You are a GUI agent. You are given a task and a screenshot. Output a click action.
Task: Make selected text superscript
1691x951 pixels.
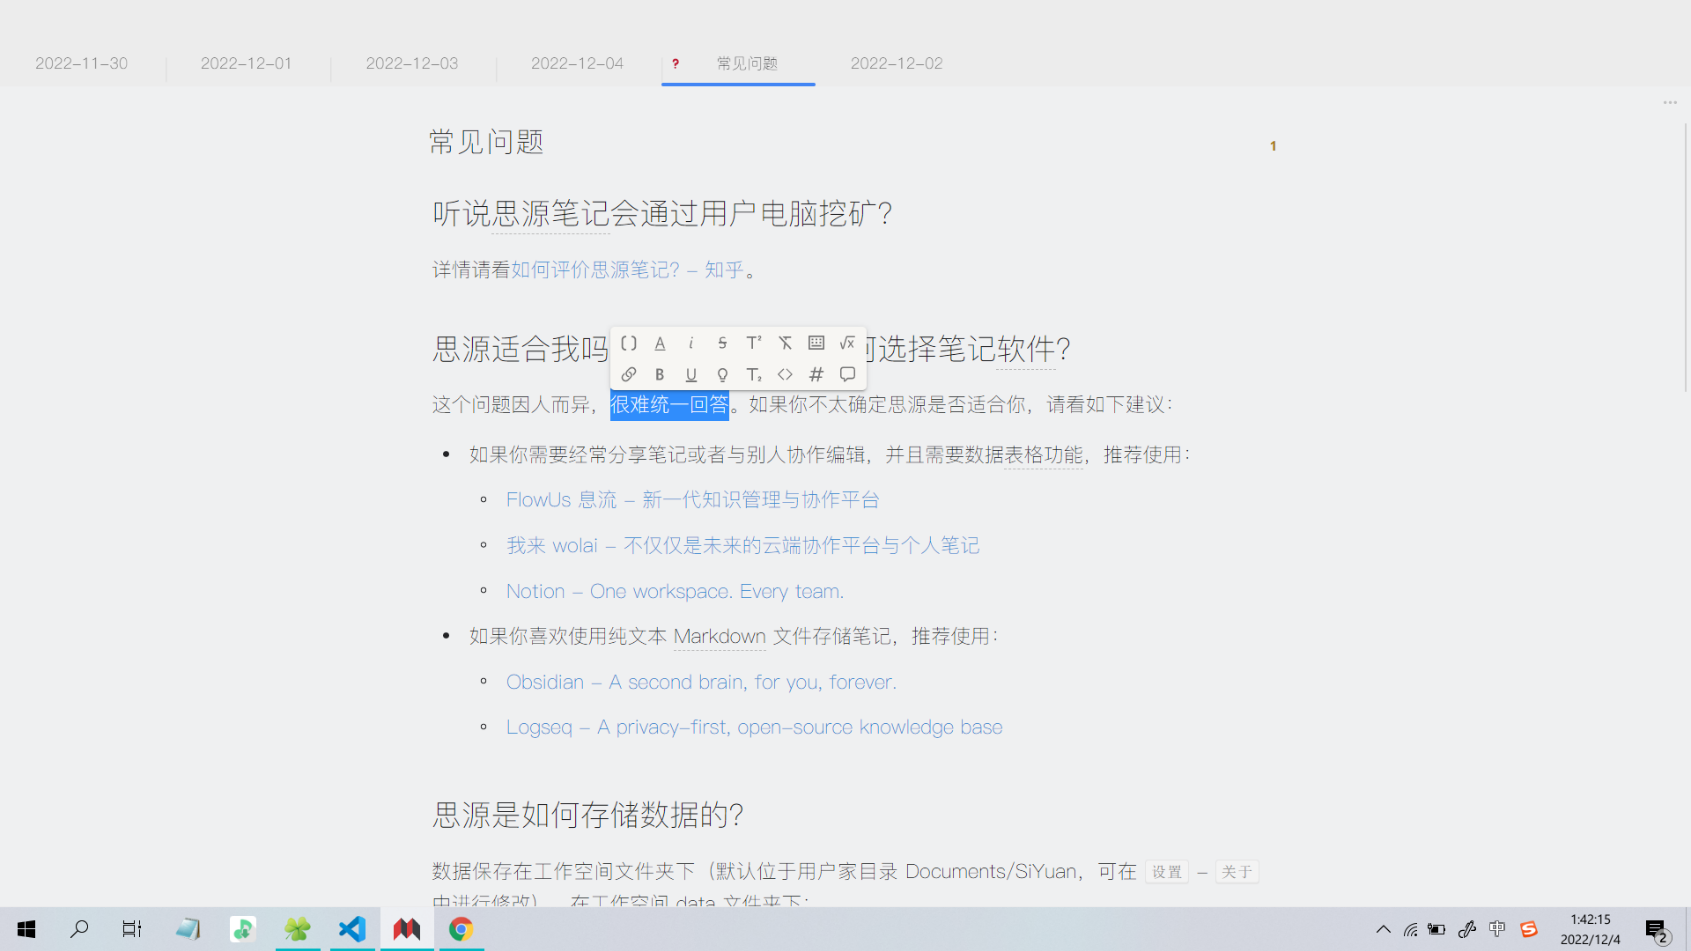click(x=754, y=343)
